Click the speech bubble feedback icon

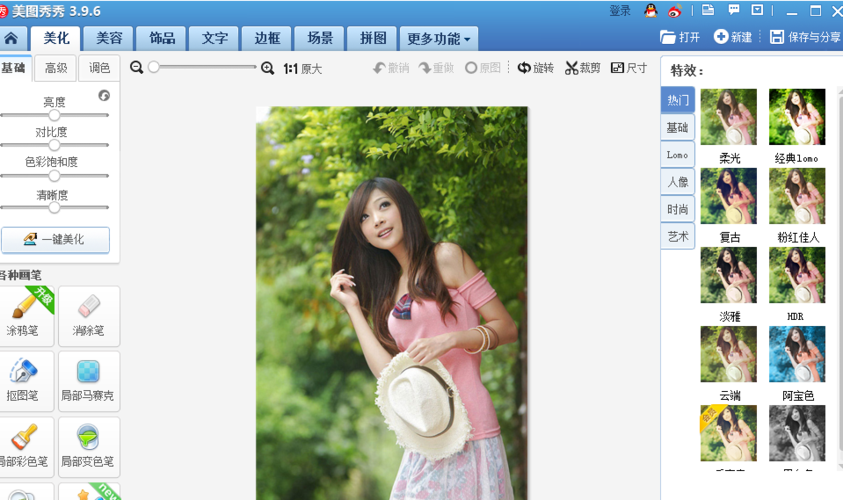tap(734, 10)
